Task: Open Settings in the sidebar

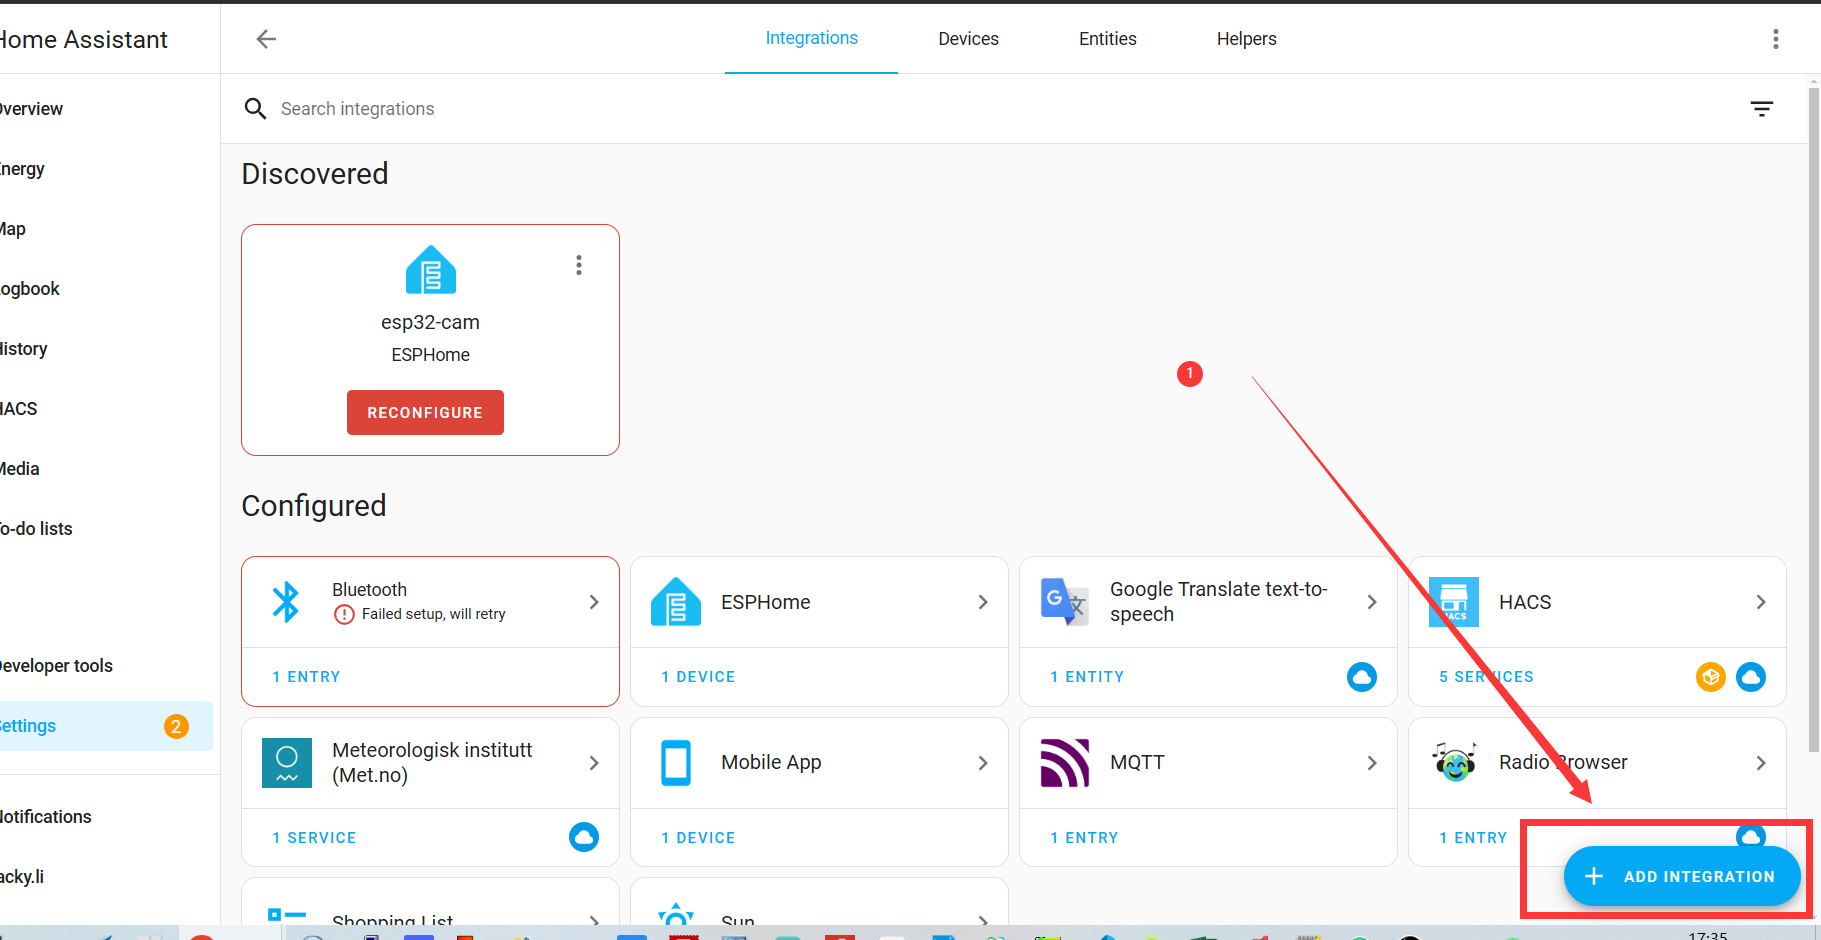Action: 105,726
